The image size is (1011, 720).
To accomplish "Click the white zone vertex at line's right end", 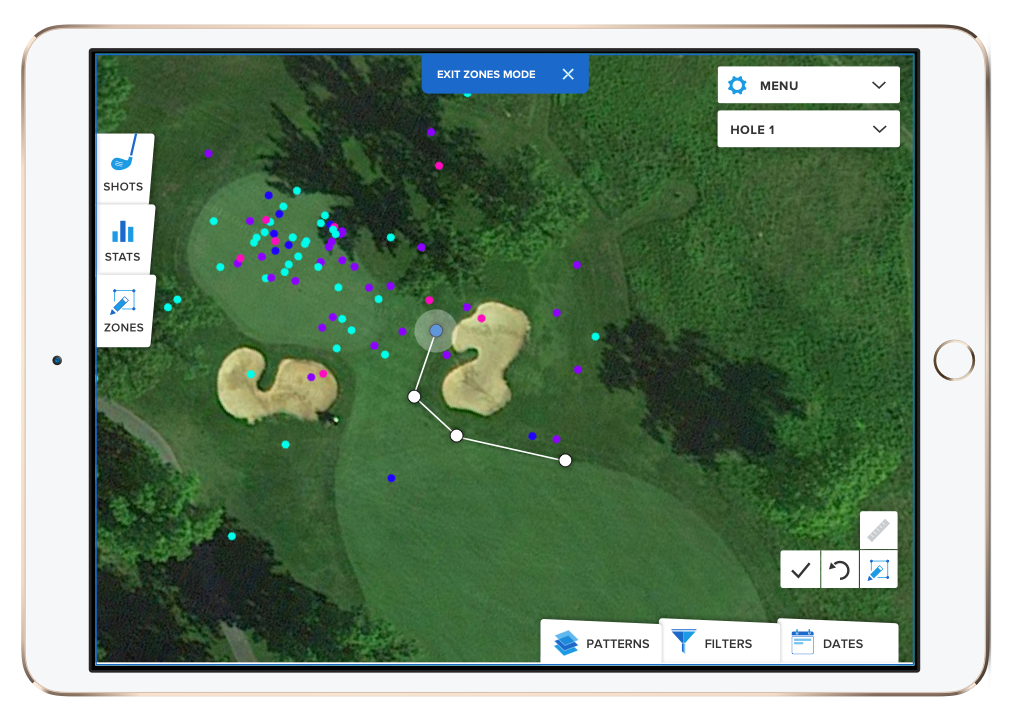I will [565, 460].
